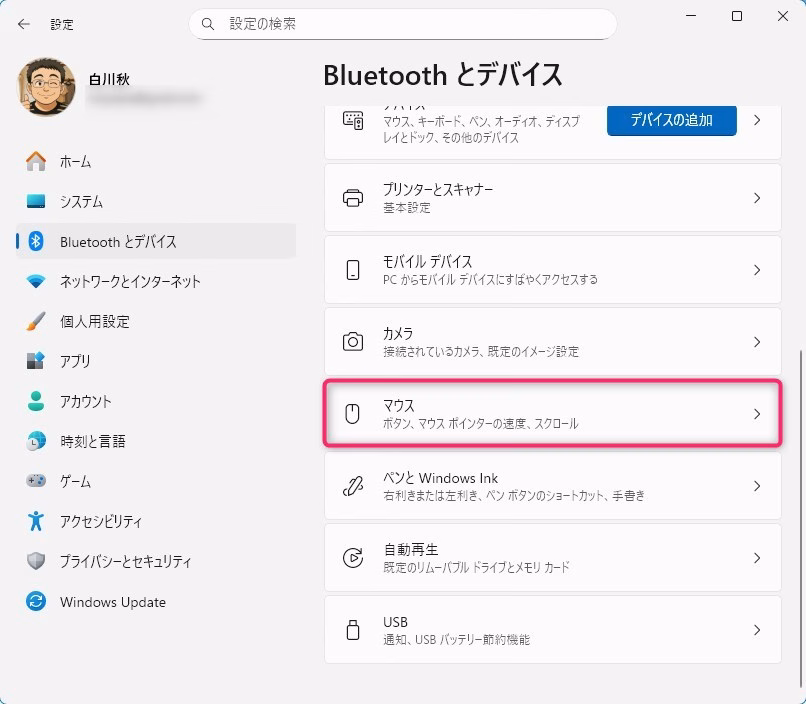Open the chevron next to デバイスの追加

tap(757, 120)
